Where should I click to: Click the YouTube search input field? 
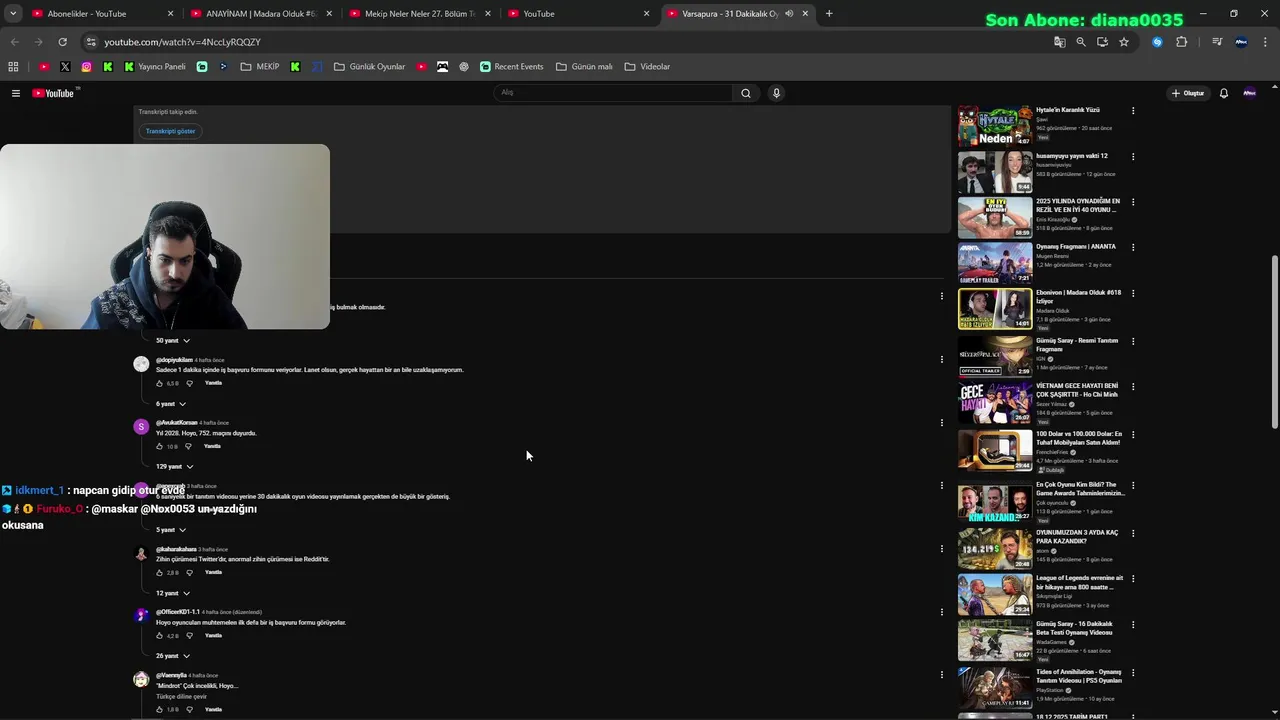pyautogui.click(x=612, y=93)
